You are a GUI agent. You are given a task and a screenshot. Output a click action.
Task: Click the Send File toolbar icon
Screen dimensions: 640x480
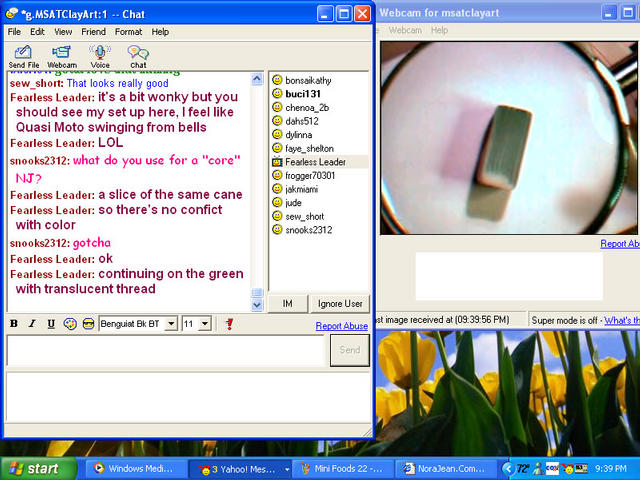(x=23, y=56)
